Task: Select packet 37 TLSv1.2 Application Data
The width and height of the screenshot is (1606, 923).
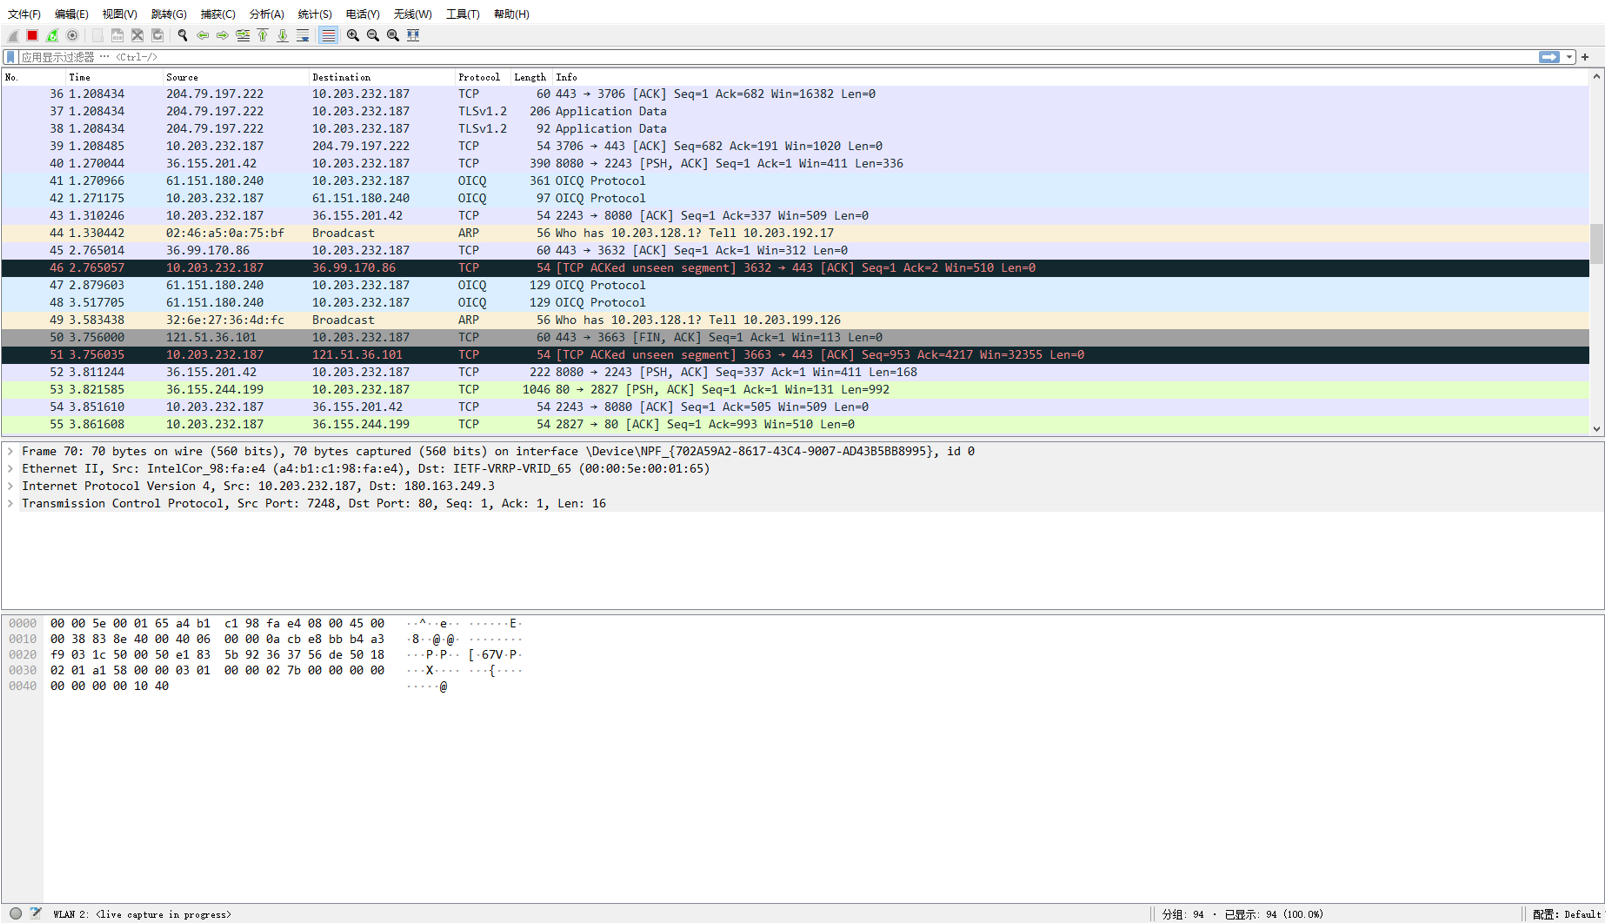Action: coord(795,111)
